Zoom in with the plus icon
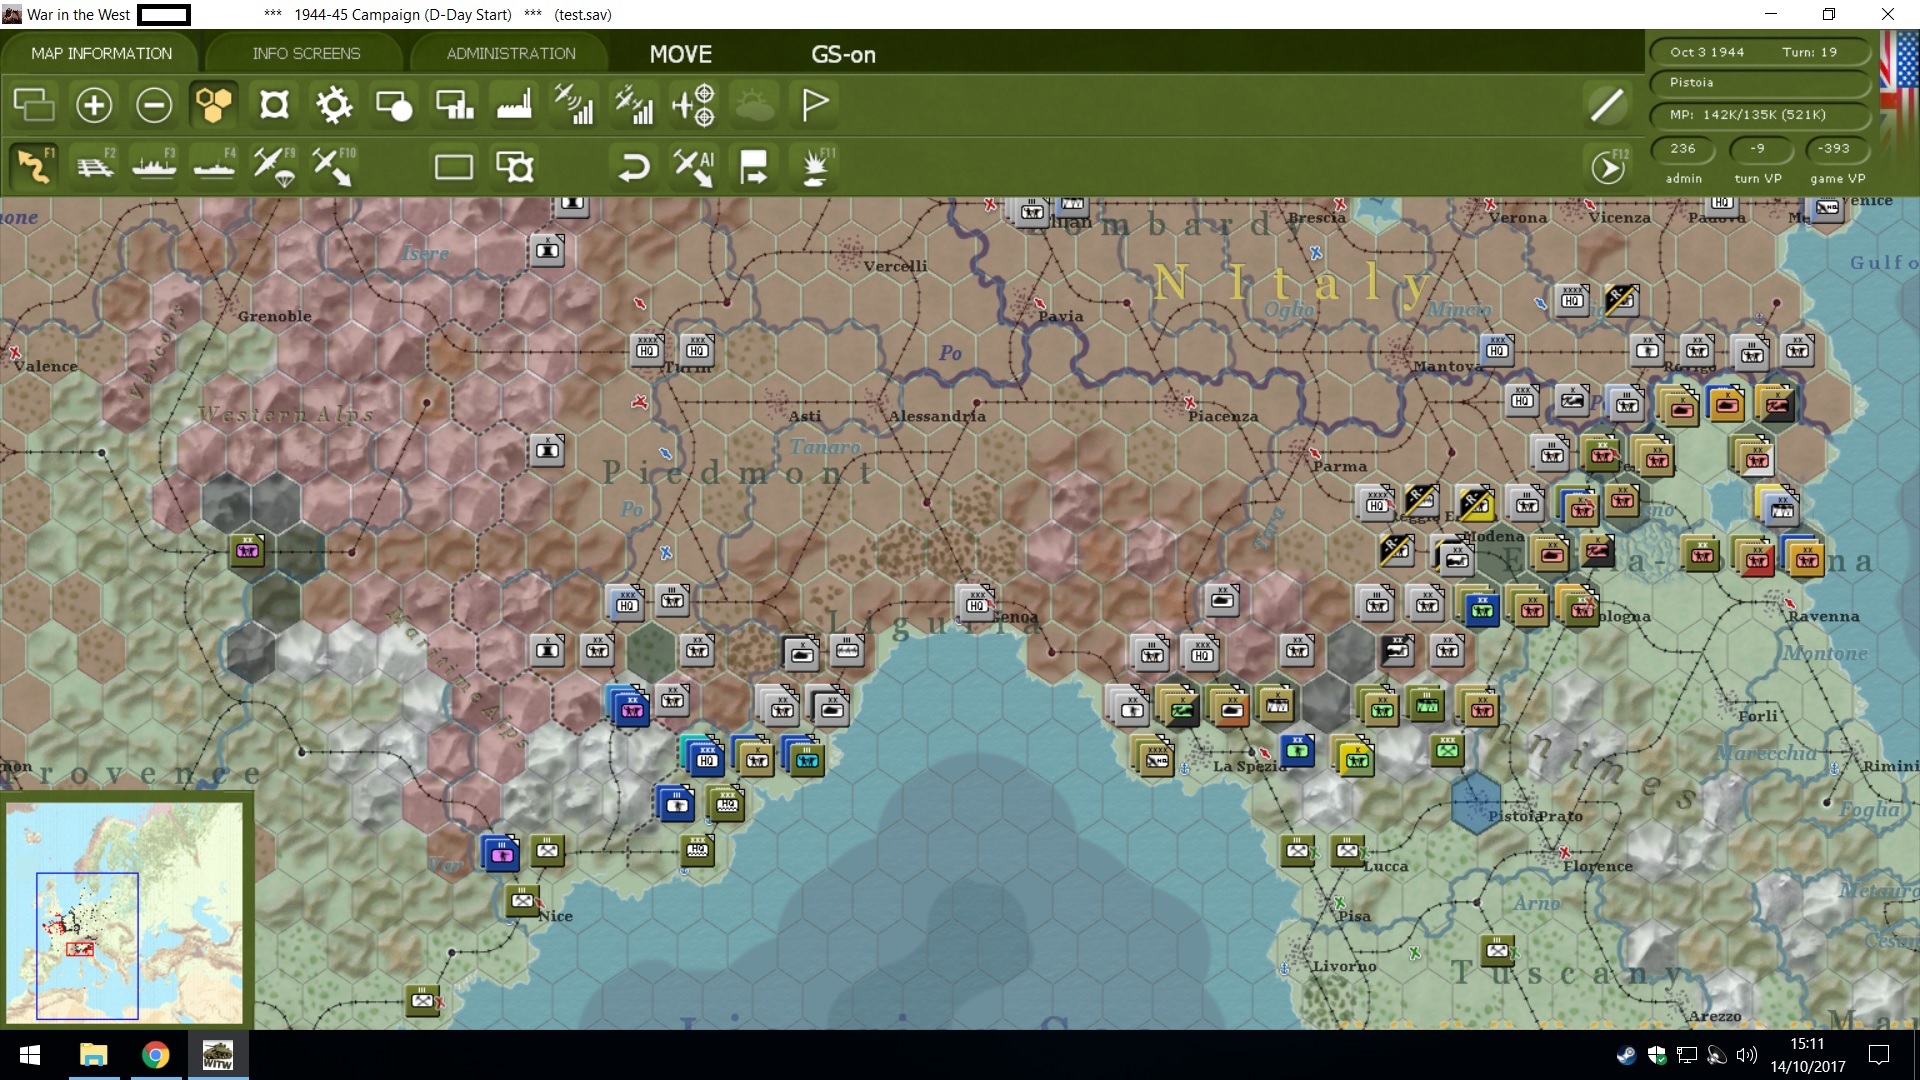 tap(94, 104)
